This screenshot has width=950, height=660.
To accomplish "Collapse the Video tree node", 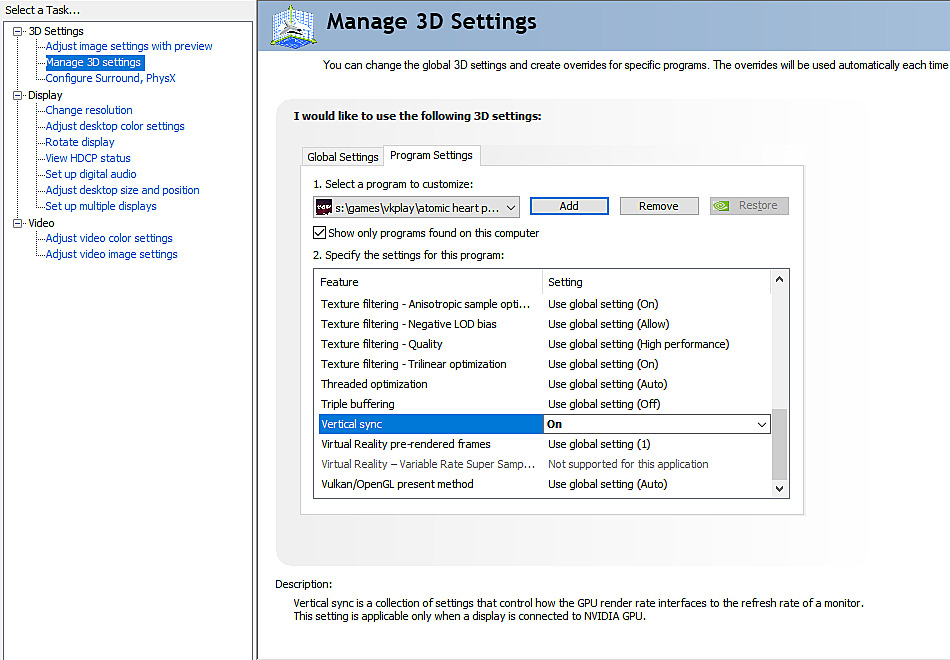I will pos(18,223).
